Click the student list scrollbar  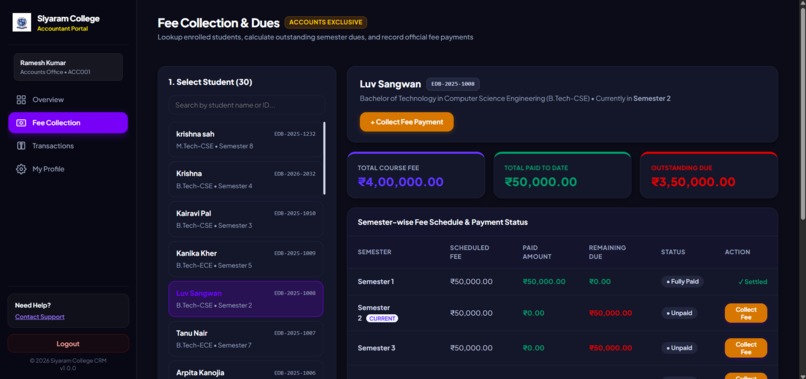pos(324,158)
